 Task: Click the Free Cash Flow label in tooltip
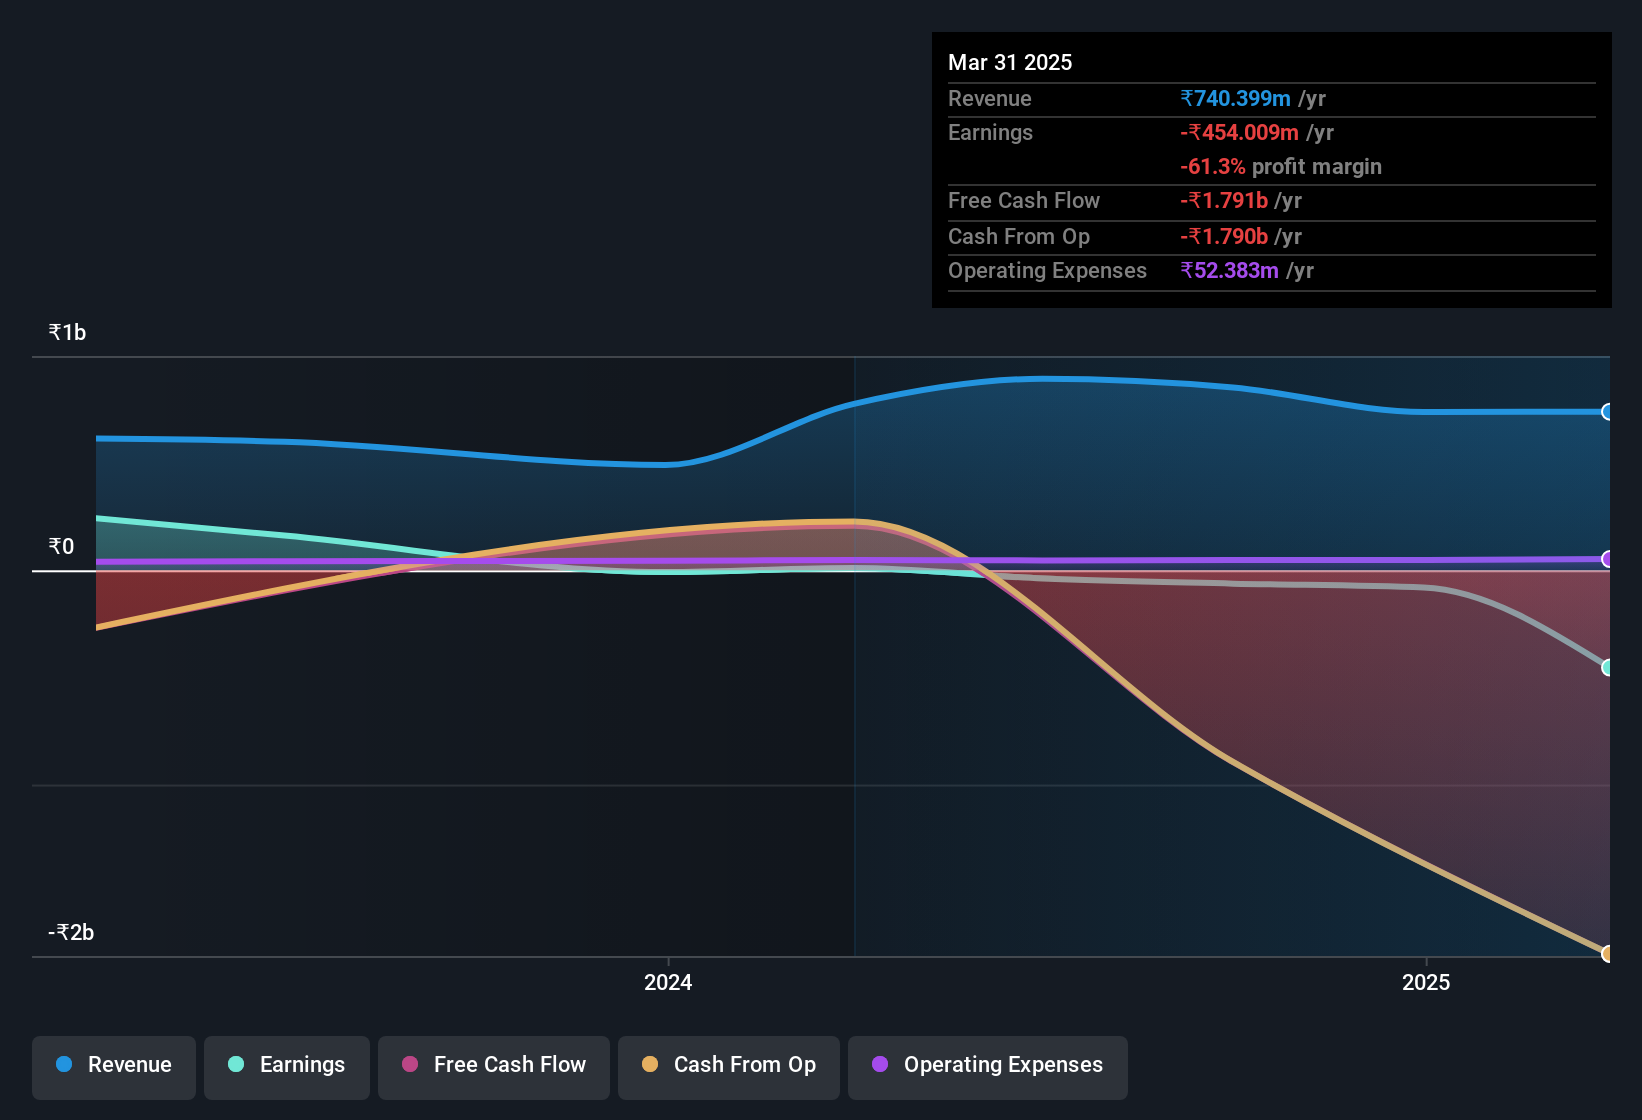[x=1024, y=200]
